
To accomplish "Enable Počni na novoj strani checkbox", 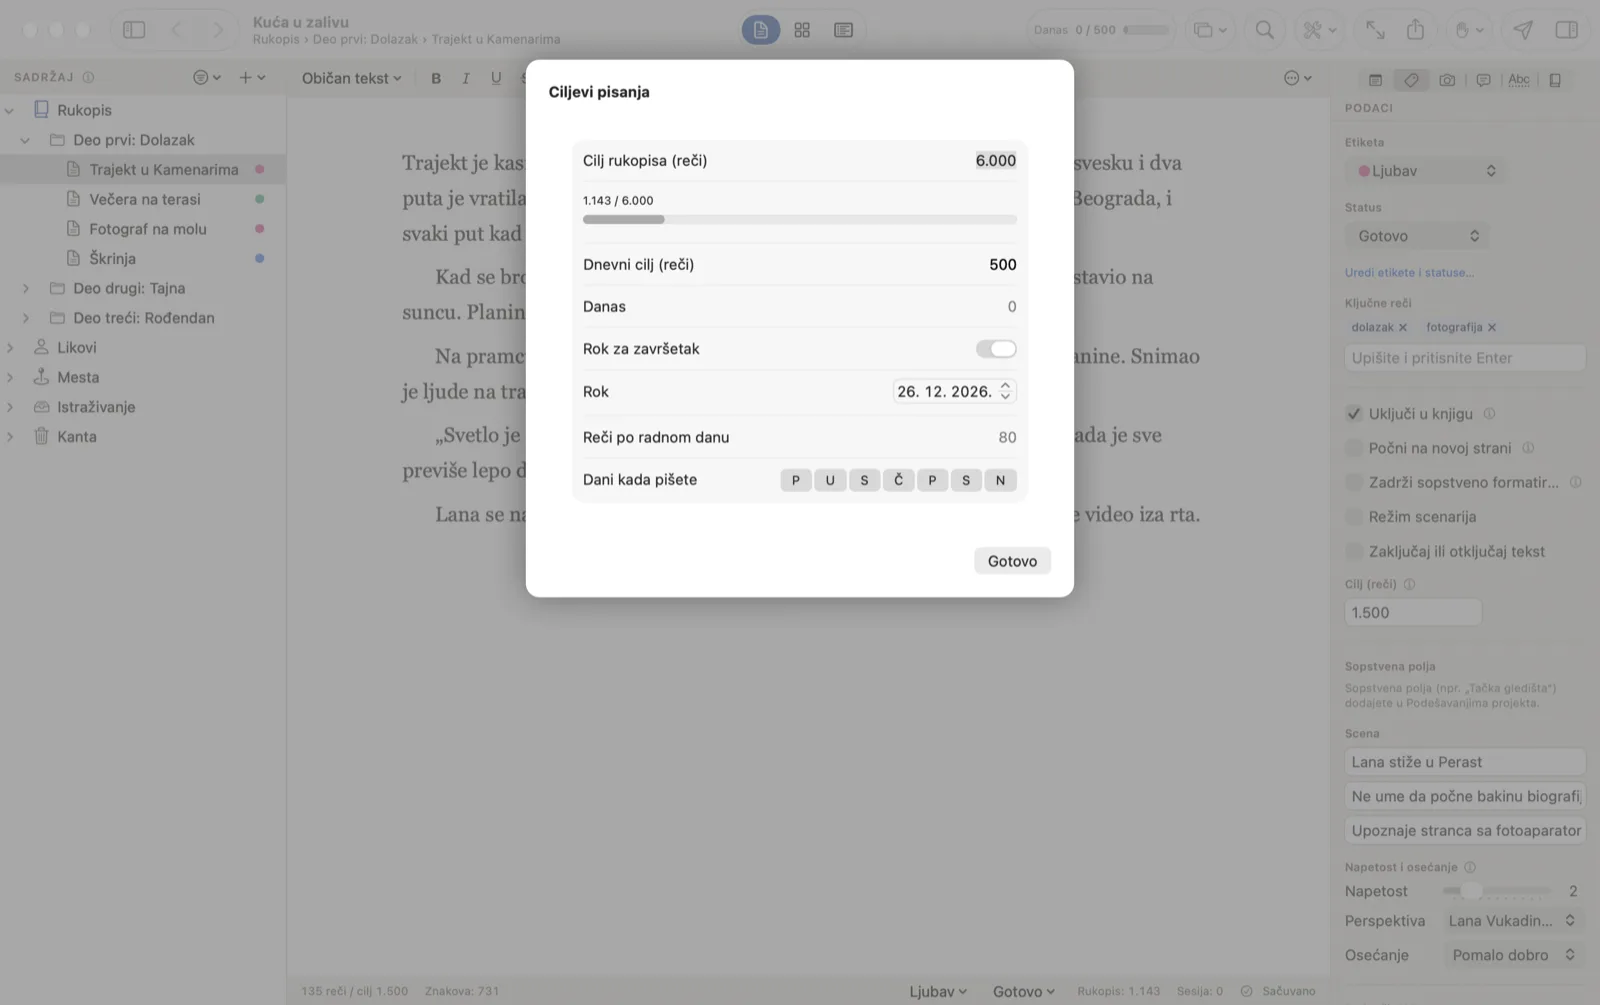I will [x=1354, y=448].
